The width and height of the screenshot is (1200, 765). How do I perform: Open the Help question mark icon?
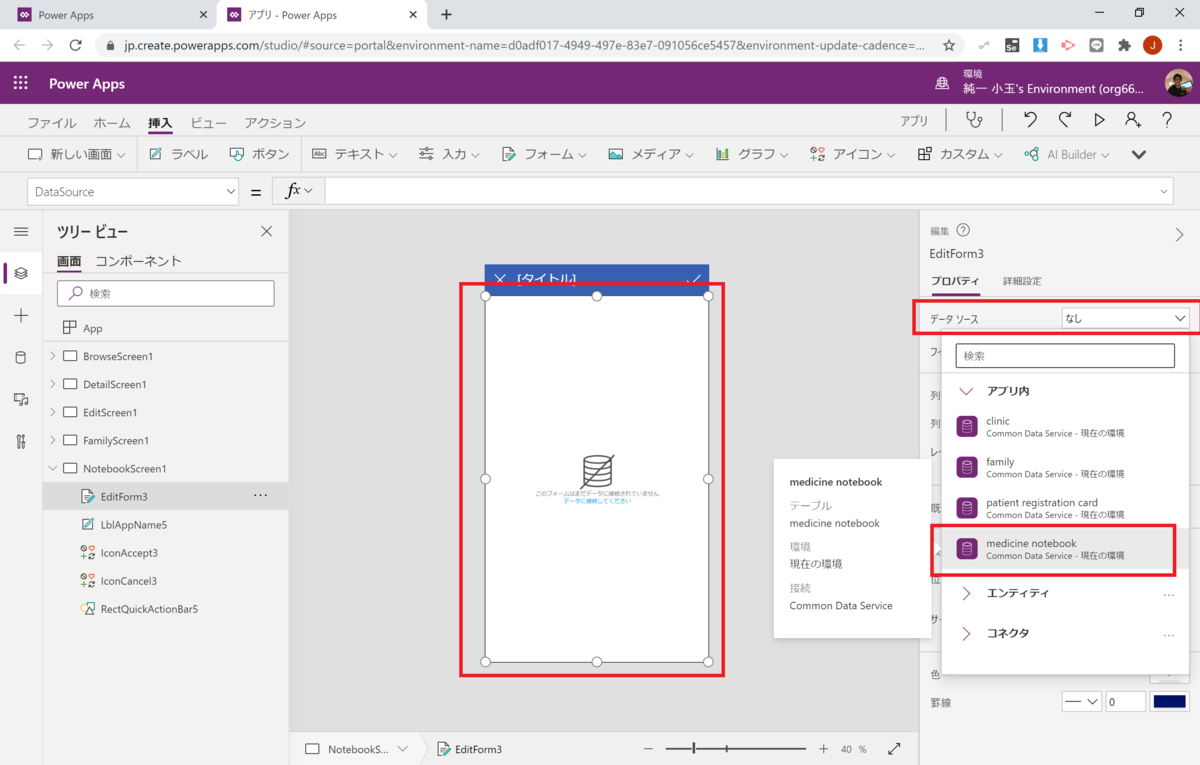pyautogui.click(x=1167, y=120)
